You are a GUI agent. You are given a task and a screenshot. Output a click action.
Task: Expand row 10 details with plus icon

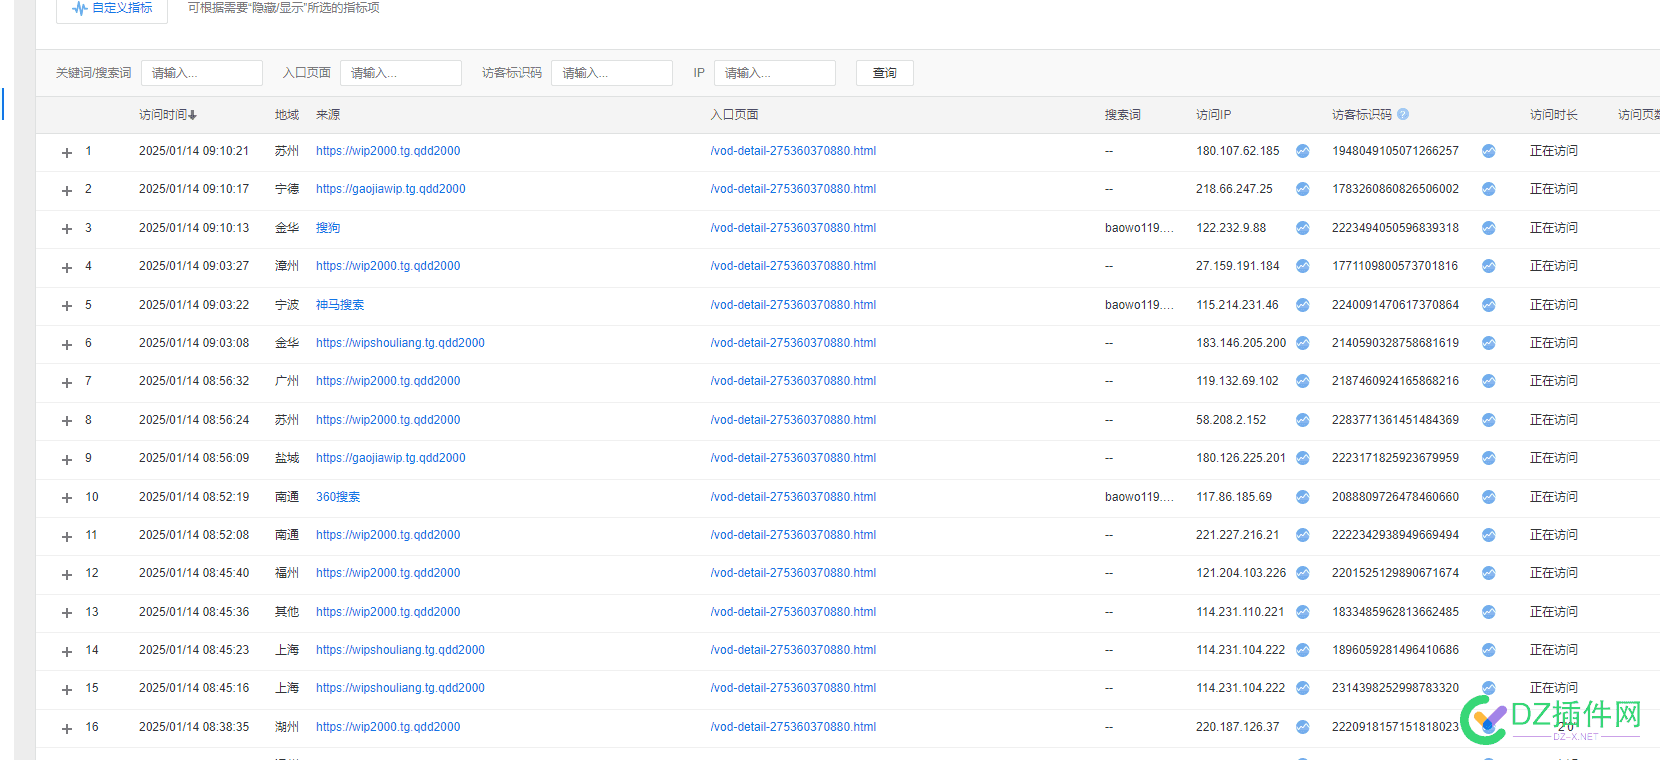pos(67,498)
